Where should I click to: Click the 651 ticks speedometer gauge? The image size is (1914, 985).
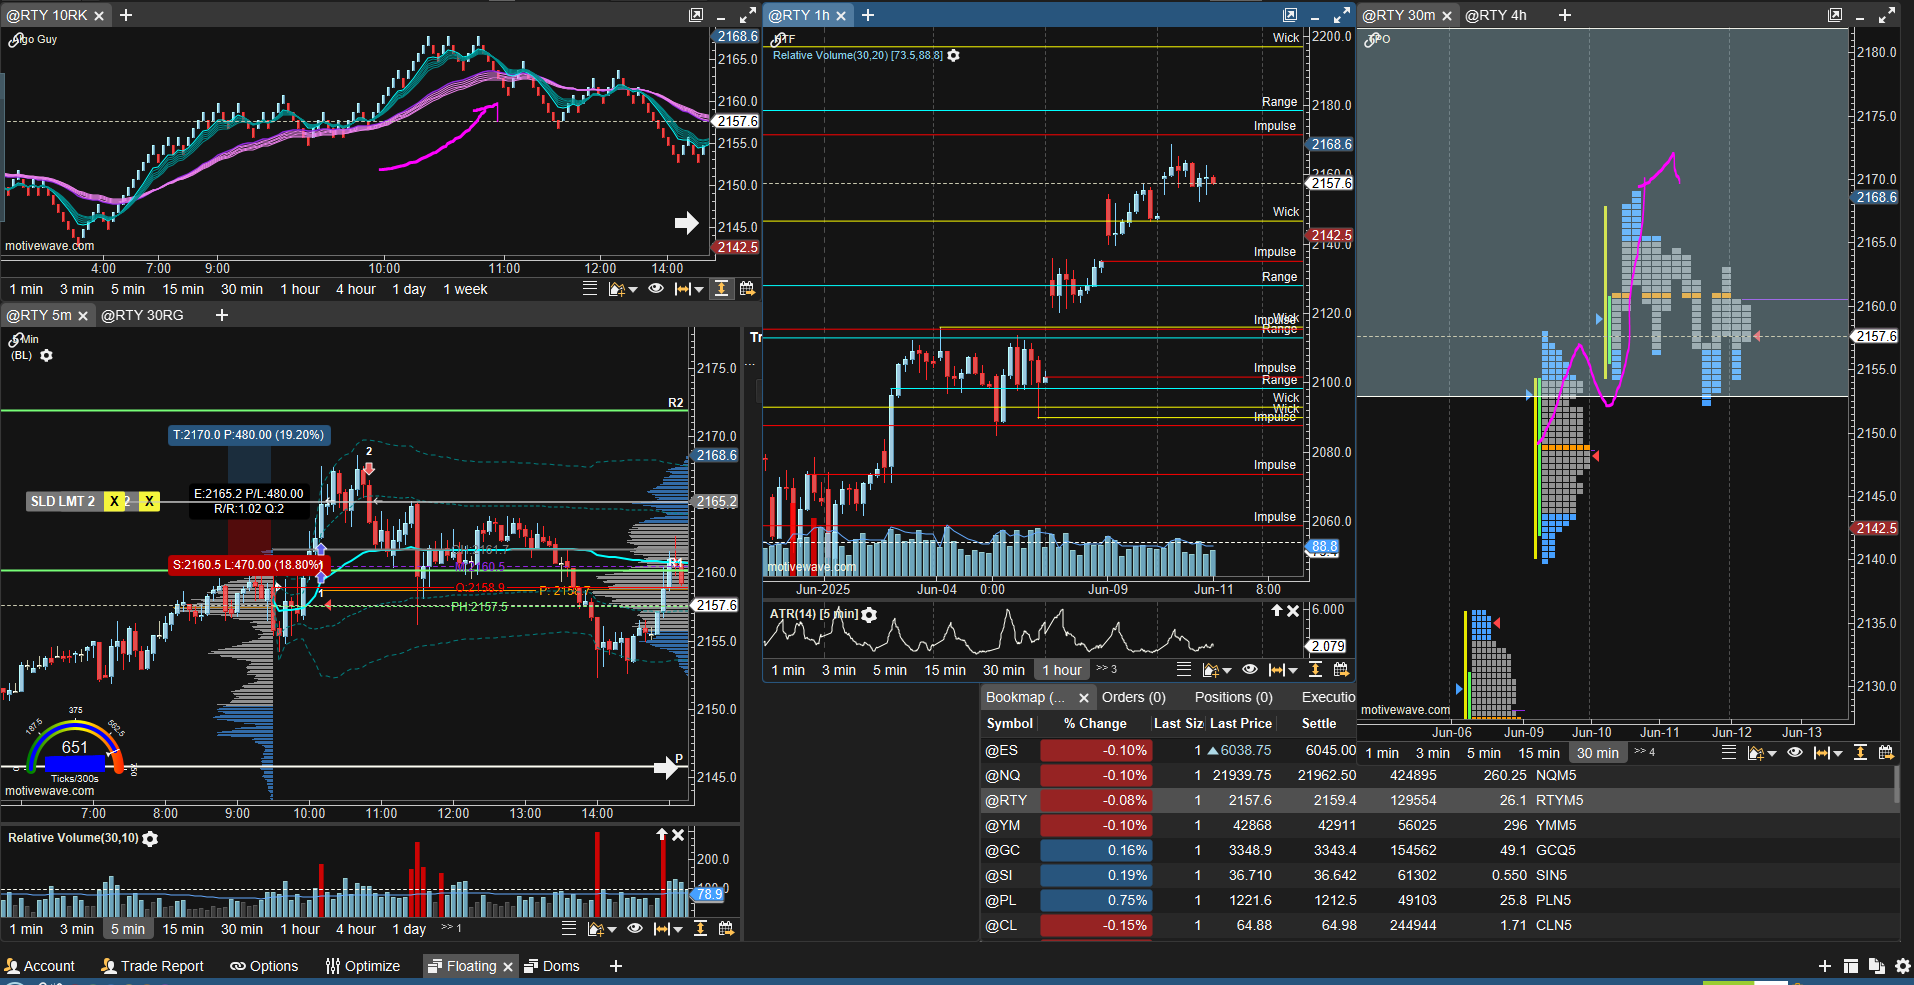pyautogui.click(x=75, y=746)
